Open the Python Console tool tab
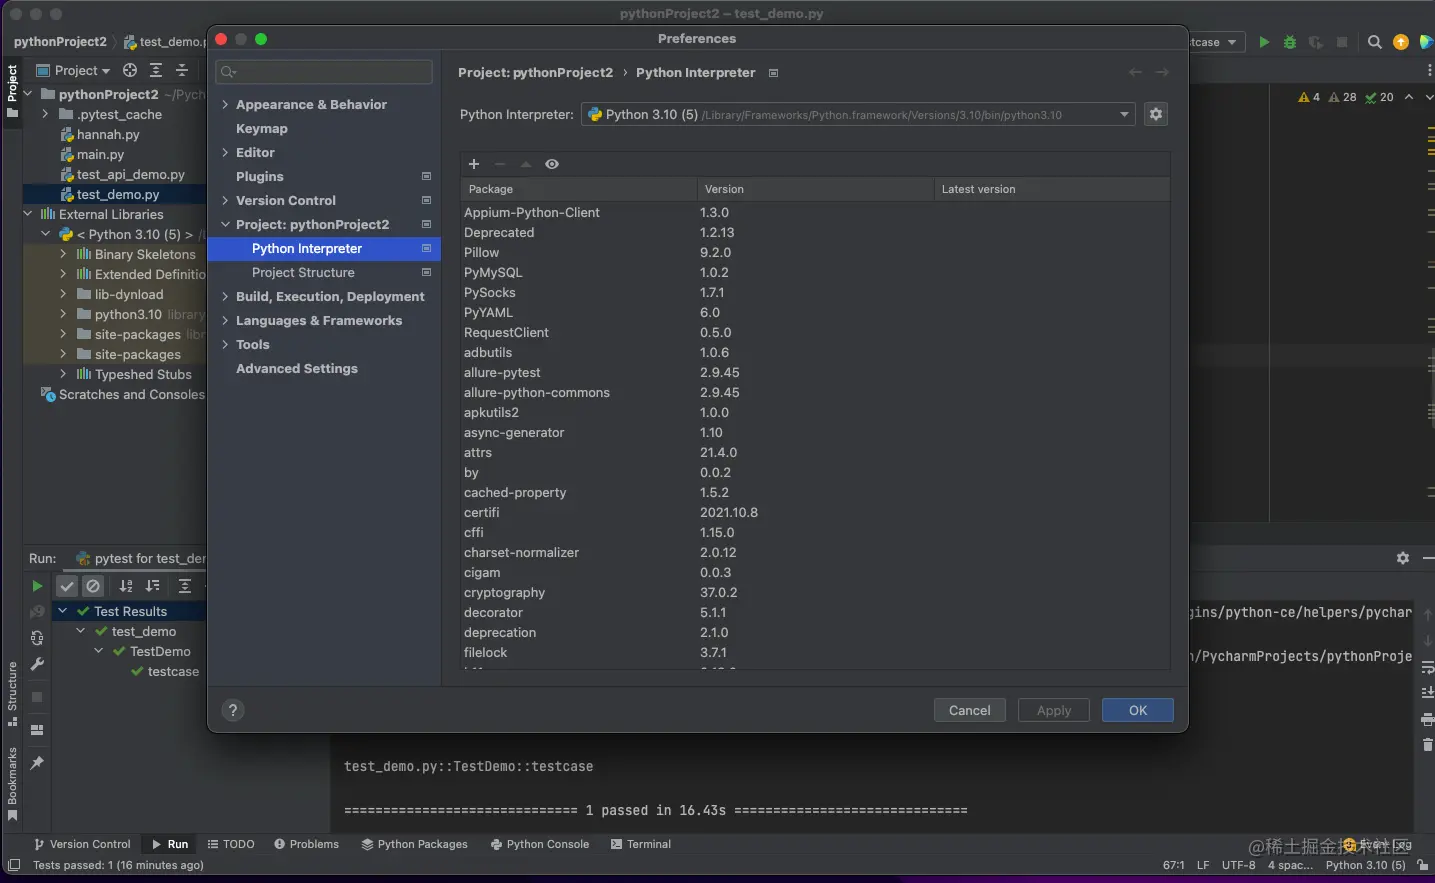This screenshot has height=883, width=1435. (x=539, y=844)
